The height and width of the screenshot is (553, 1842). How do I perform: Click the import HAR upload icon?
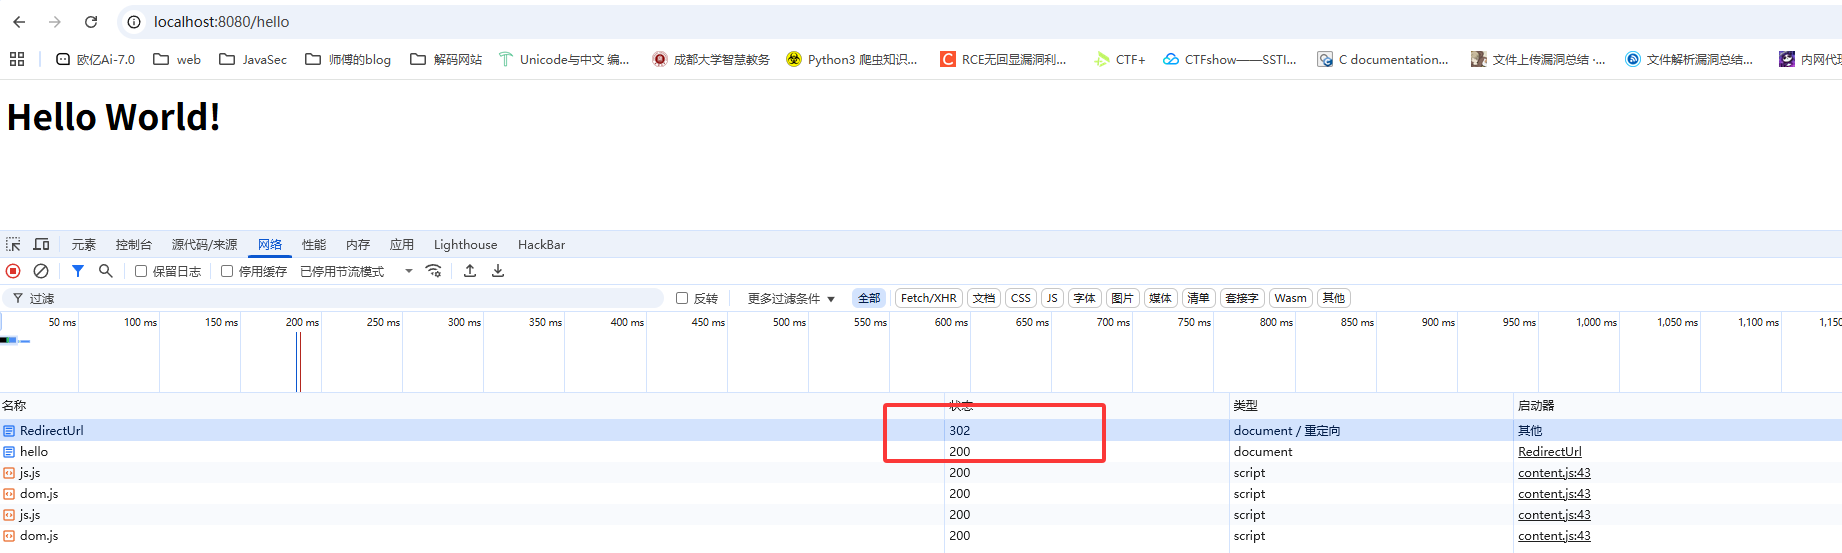470,271
